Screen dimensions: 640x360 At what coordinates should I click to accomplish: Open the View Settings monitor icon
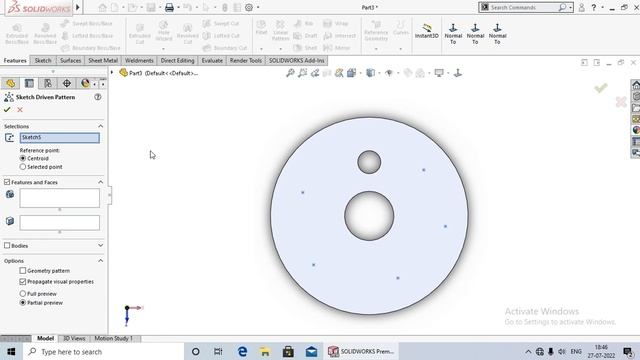point(439,73)
